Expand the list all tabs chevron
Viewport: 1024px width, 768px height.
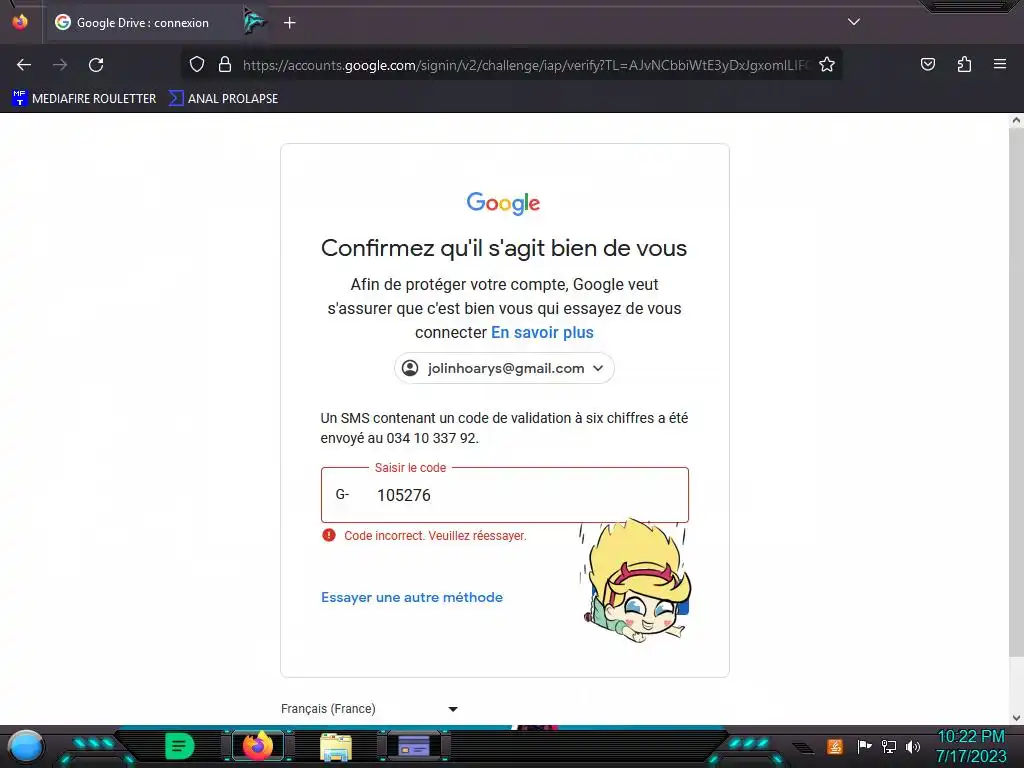tap(854, 22)
